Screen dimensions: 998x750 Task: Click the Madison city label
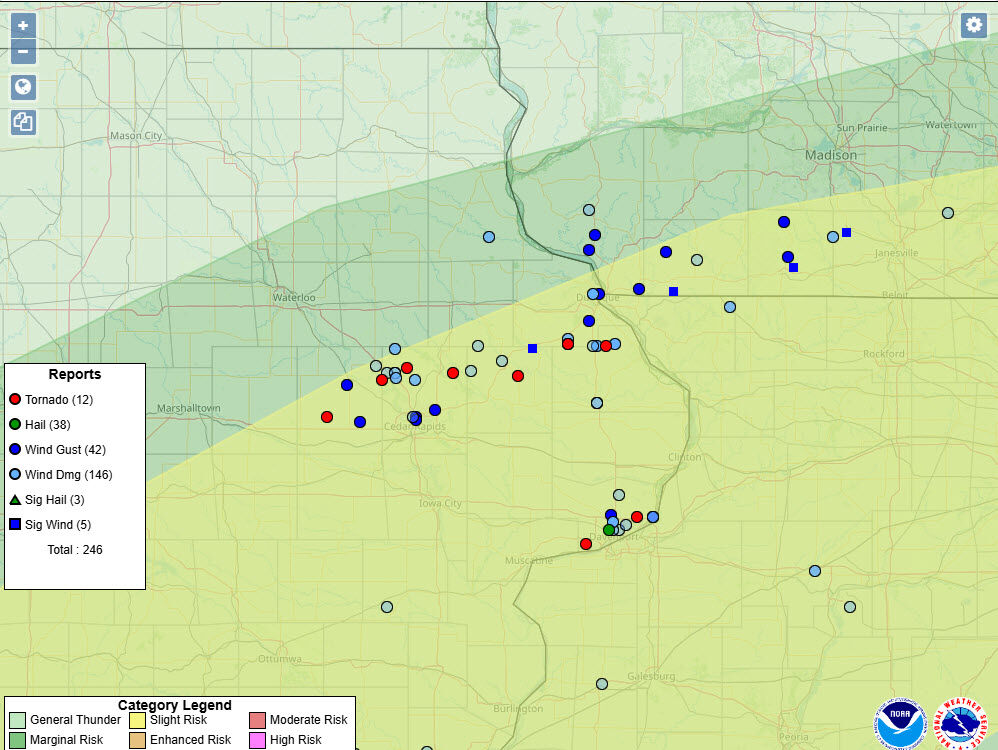coord(831,155)
